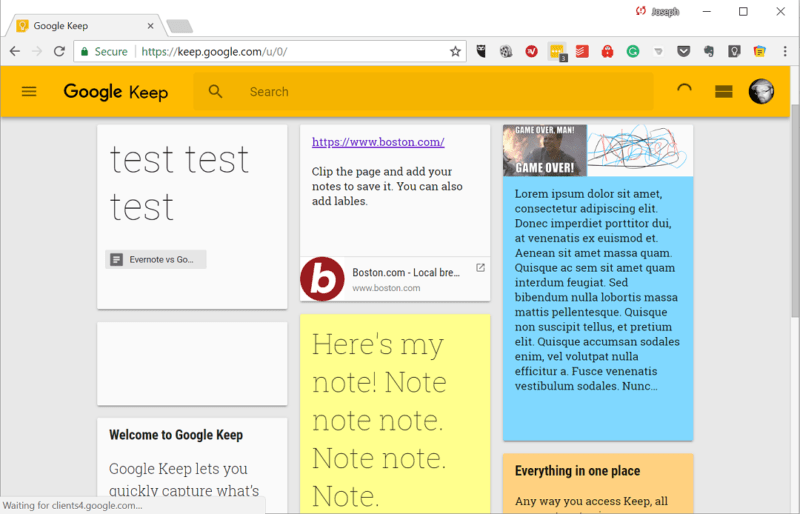Click the search magnifier icon
The image size is (800, 514).
pyautogui.click(x=215, y=92)
